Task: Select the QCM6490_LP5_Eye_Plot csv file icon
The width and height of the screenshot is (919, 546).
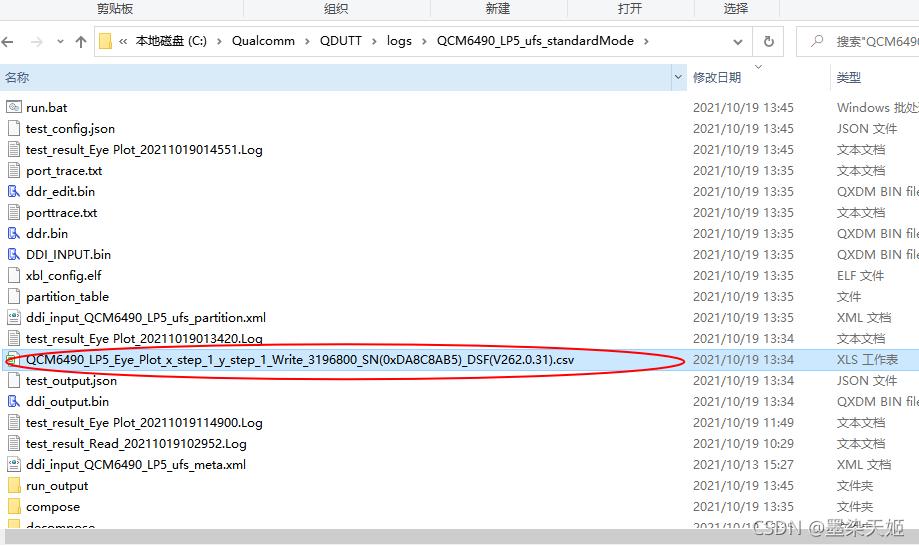Action: click(12, 359)
